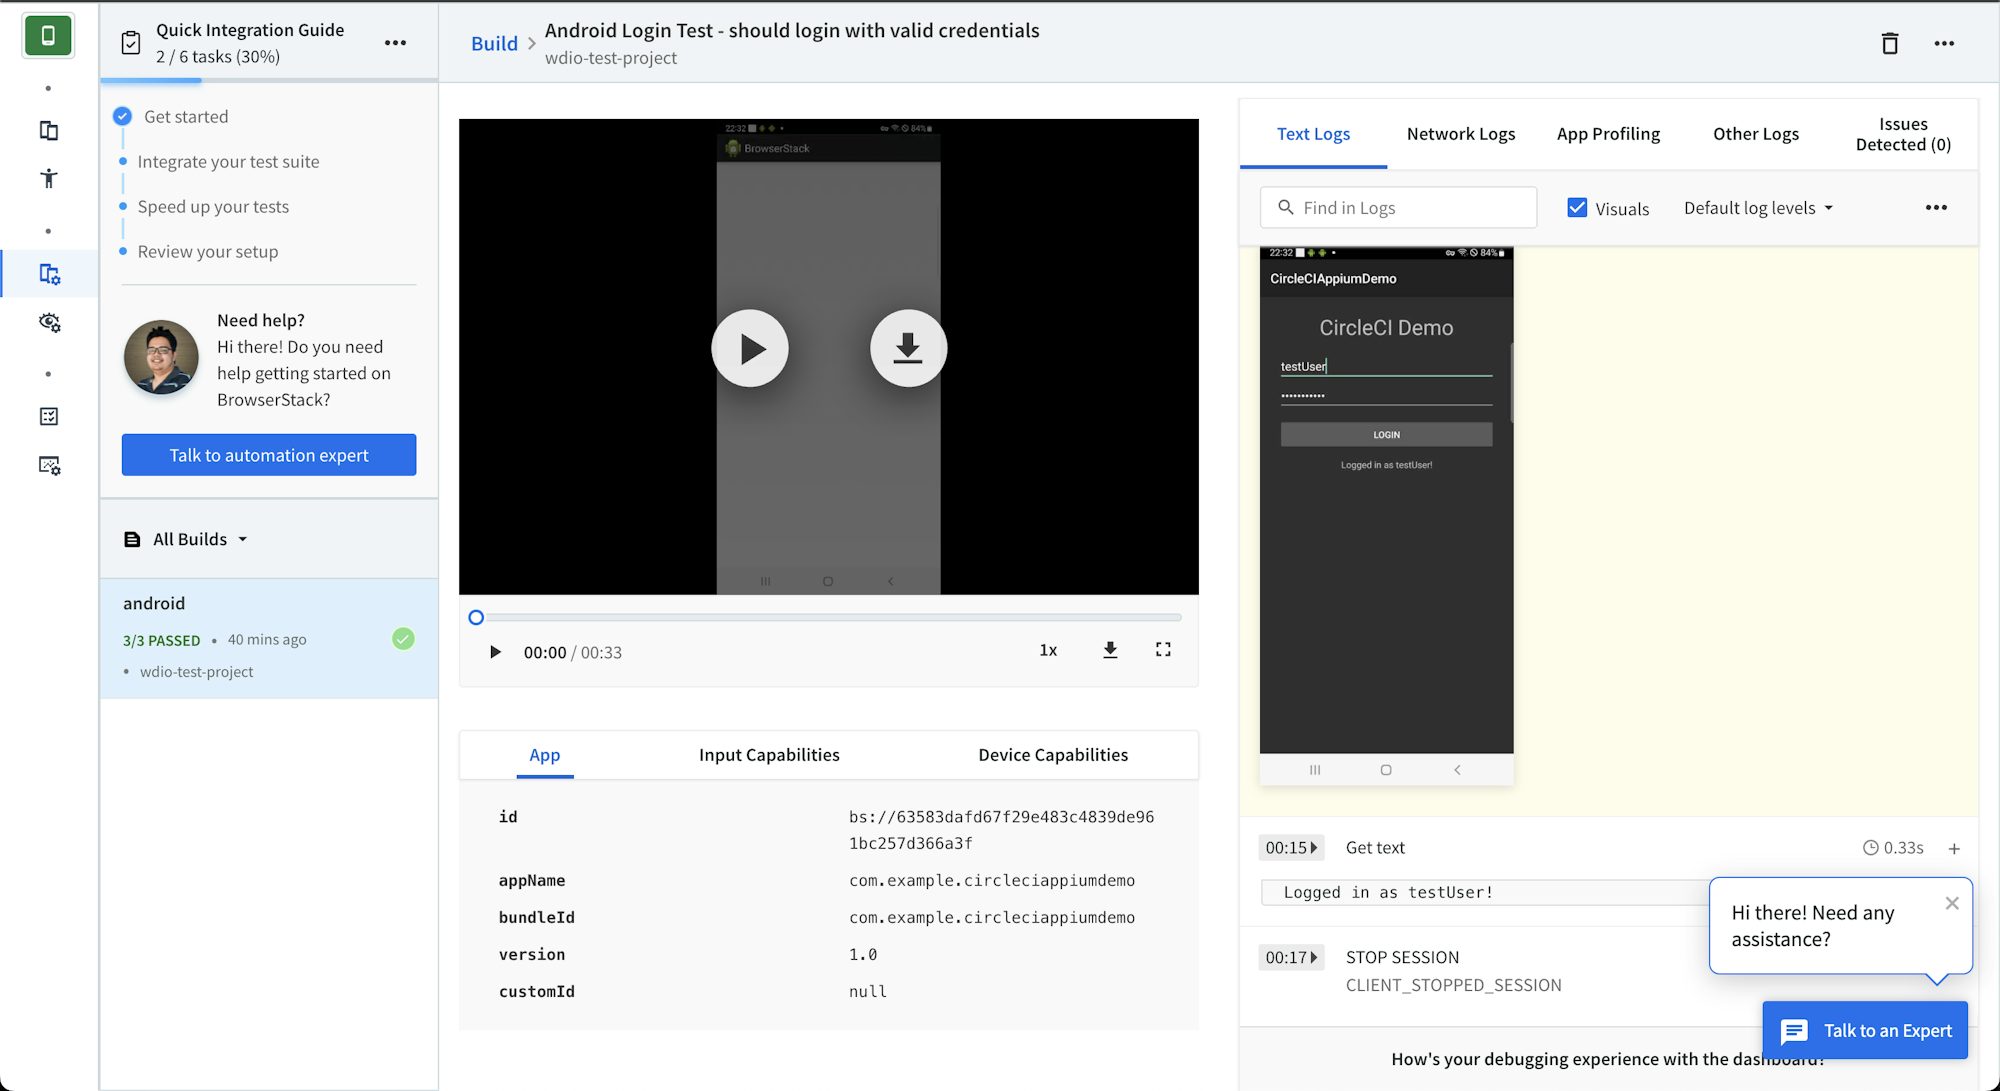This screenshot has width=2000, height=1091.
Task: Open the logs overflow options menu
Action: [1936, 207]
